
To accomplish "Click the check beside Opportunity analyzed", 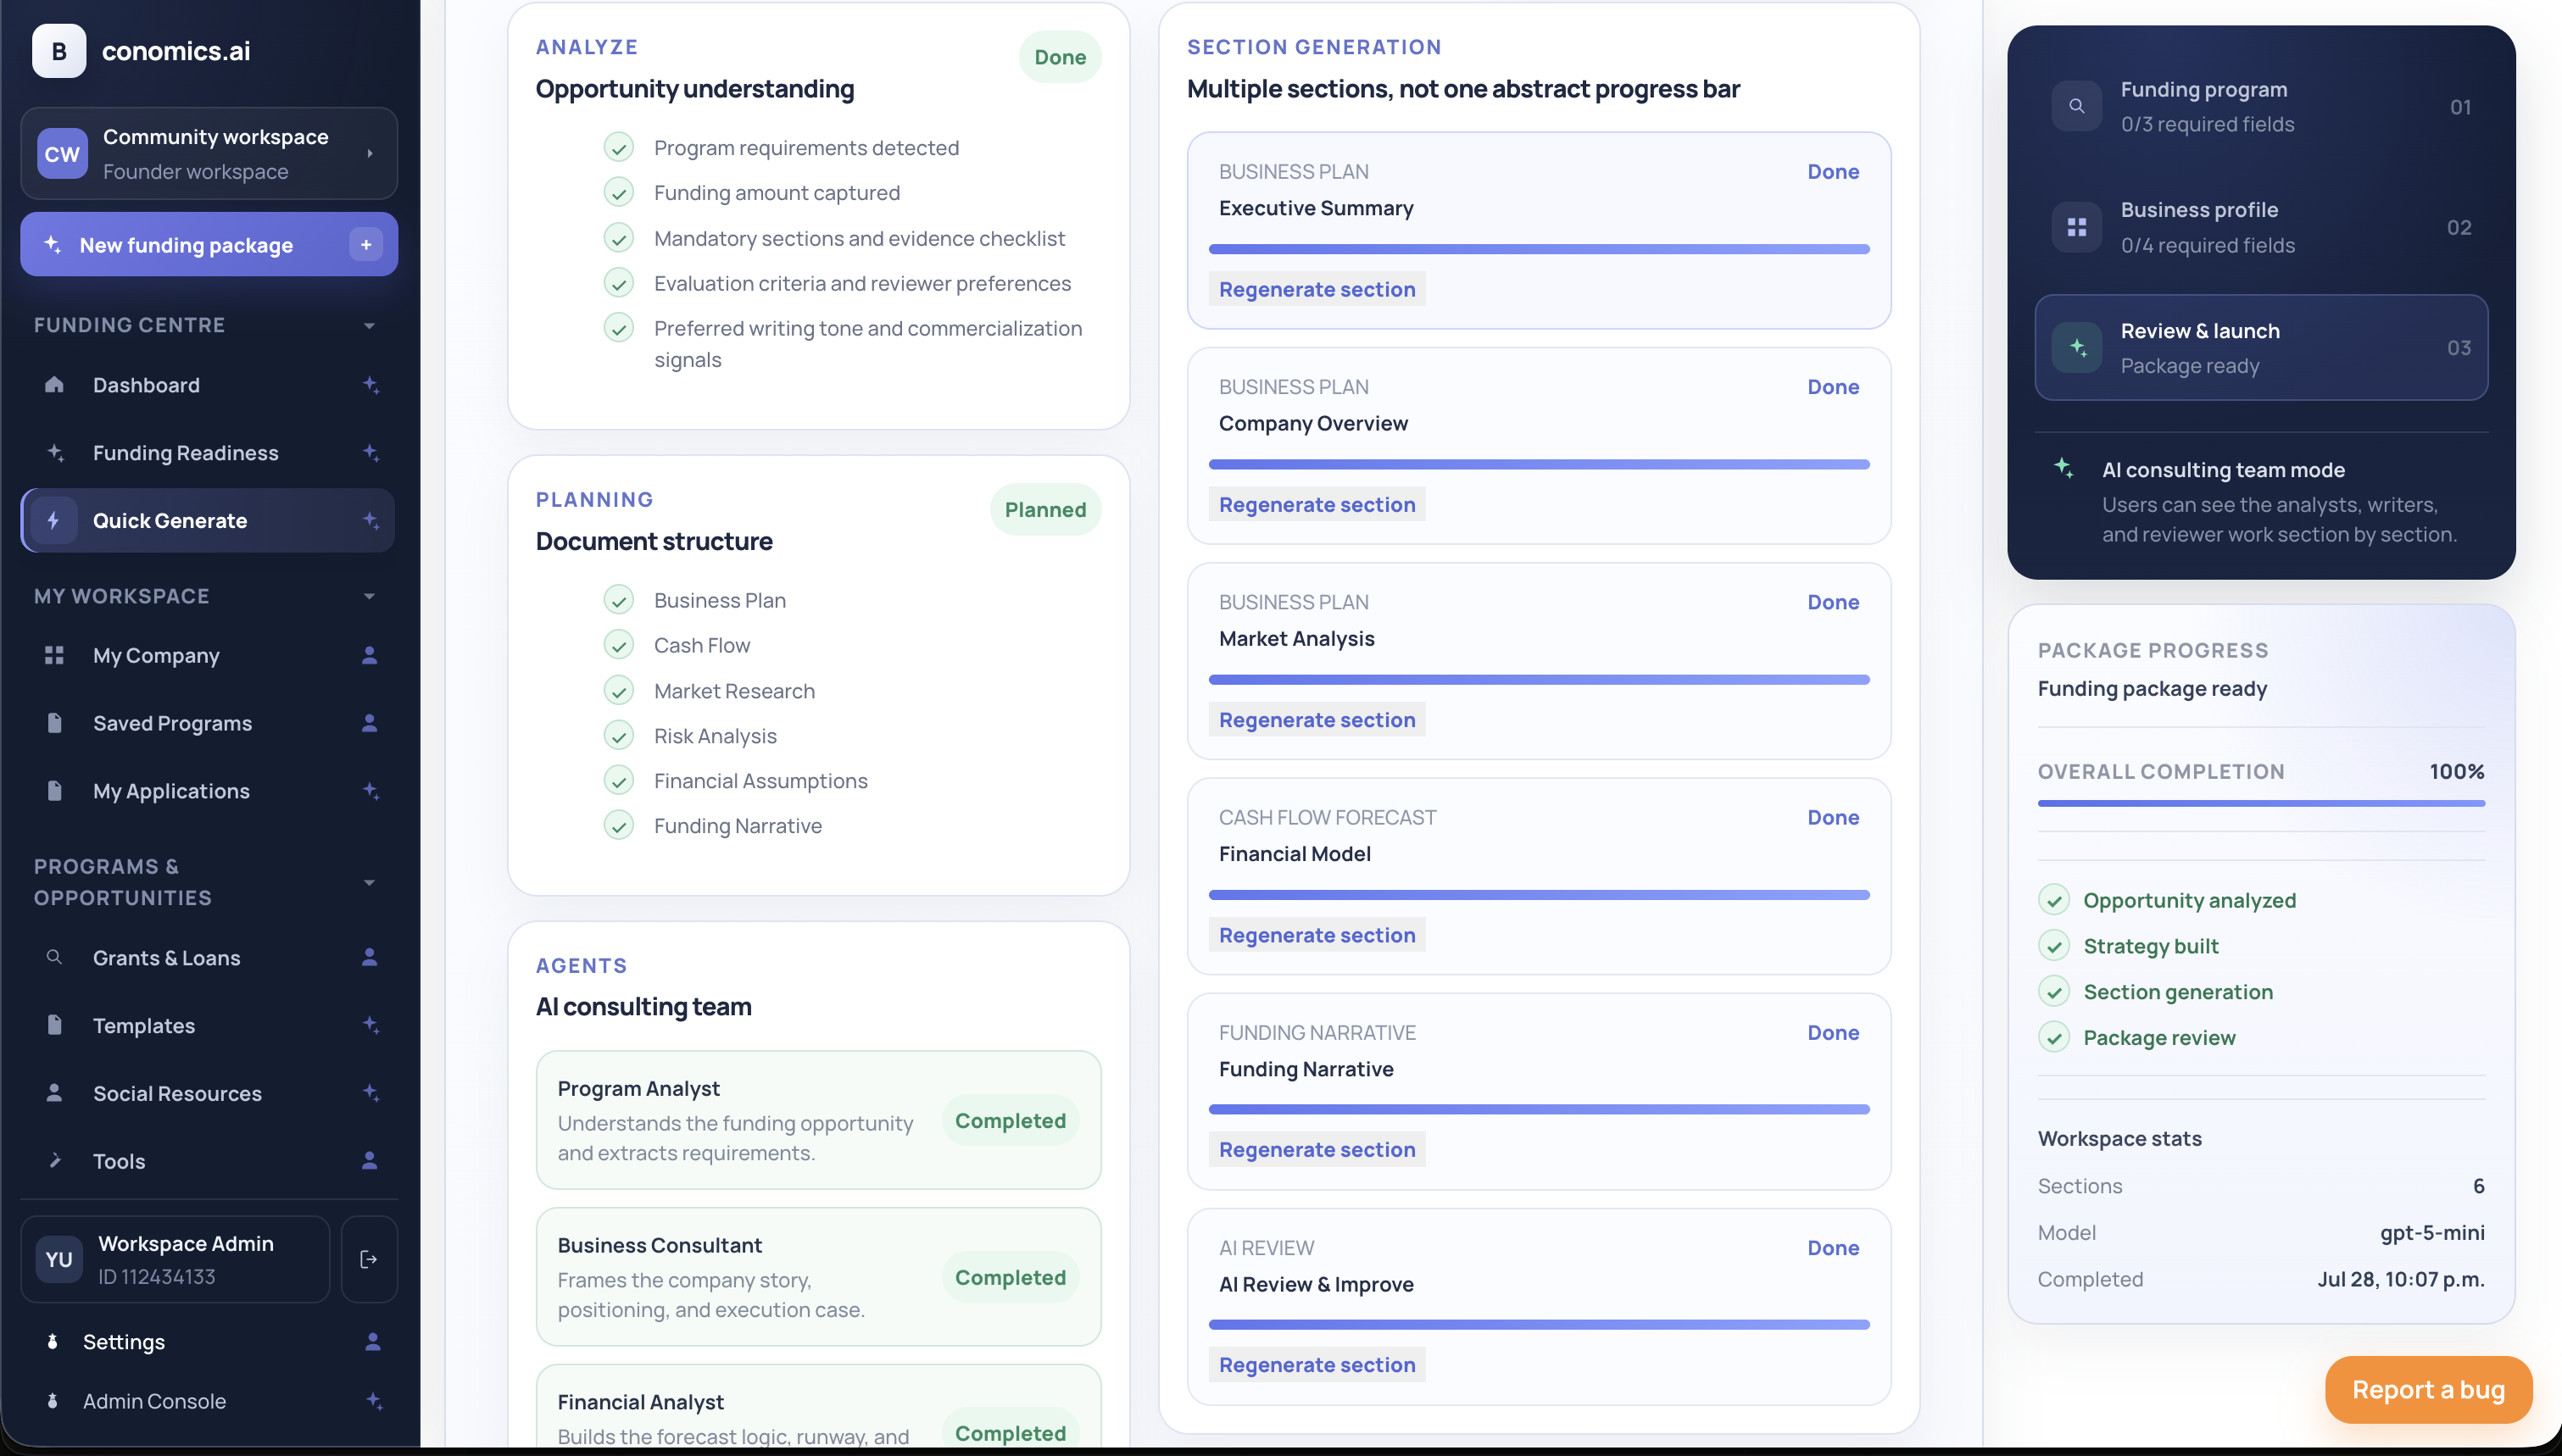I will point(2054,900).
